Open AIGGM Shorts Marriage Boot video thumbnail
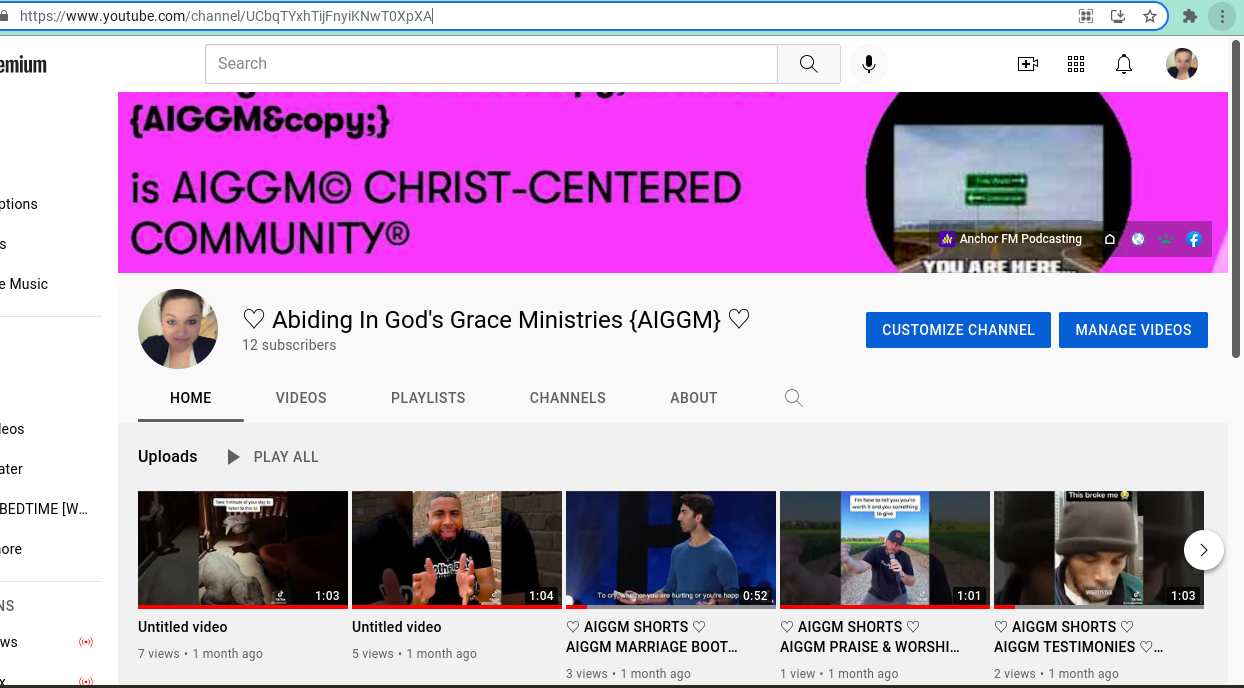This screenshot has height=688, width=1244. pos(670,548)
